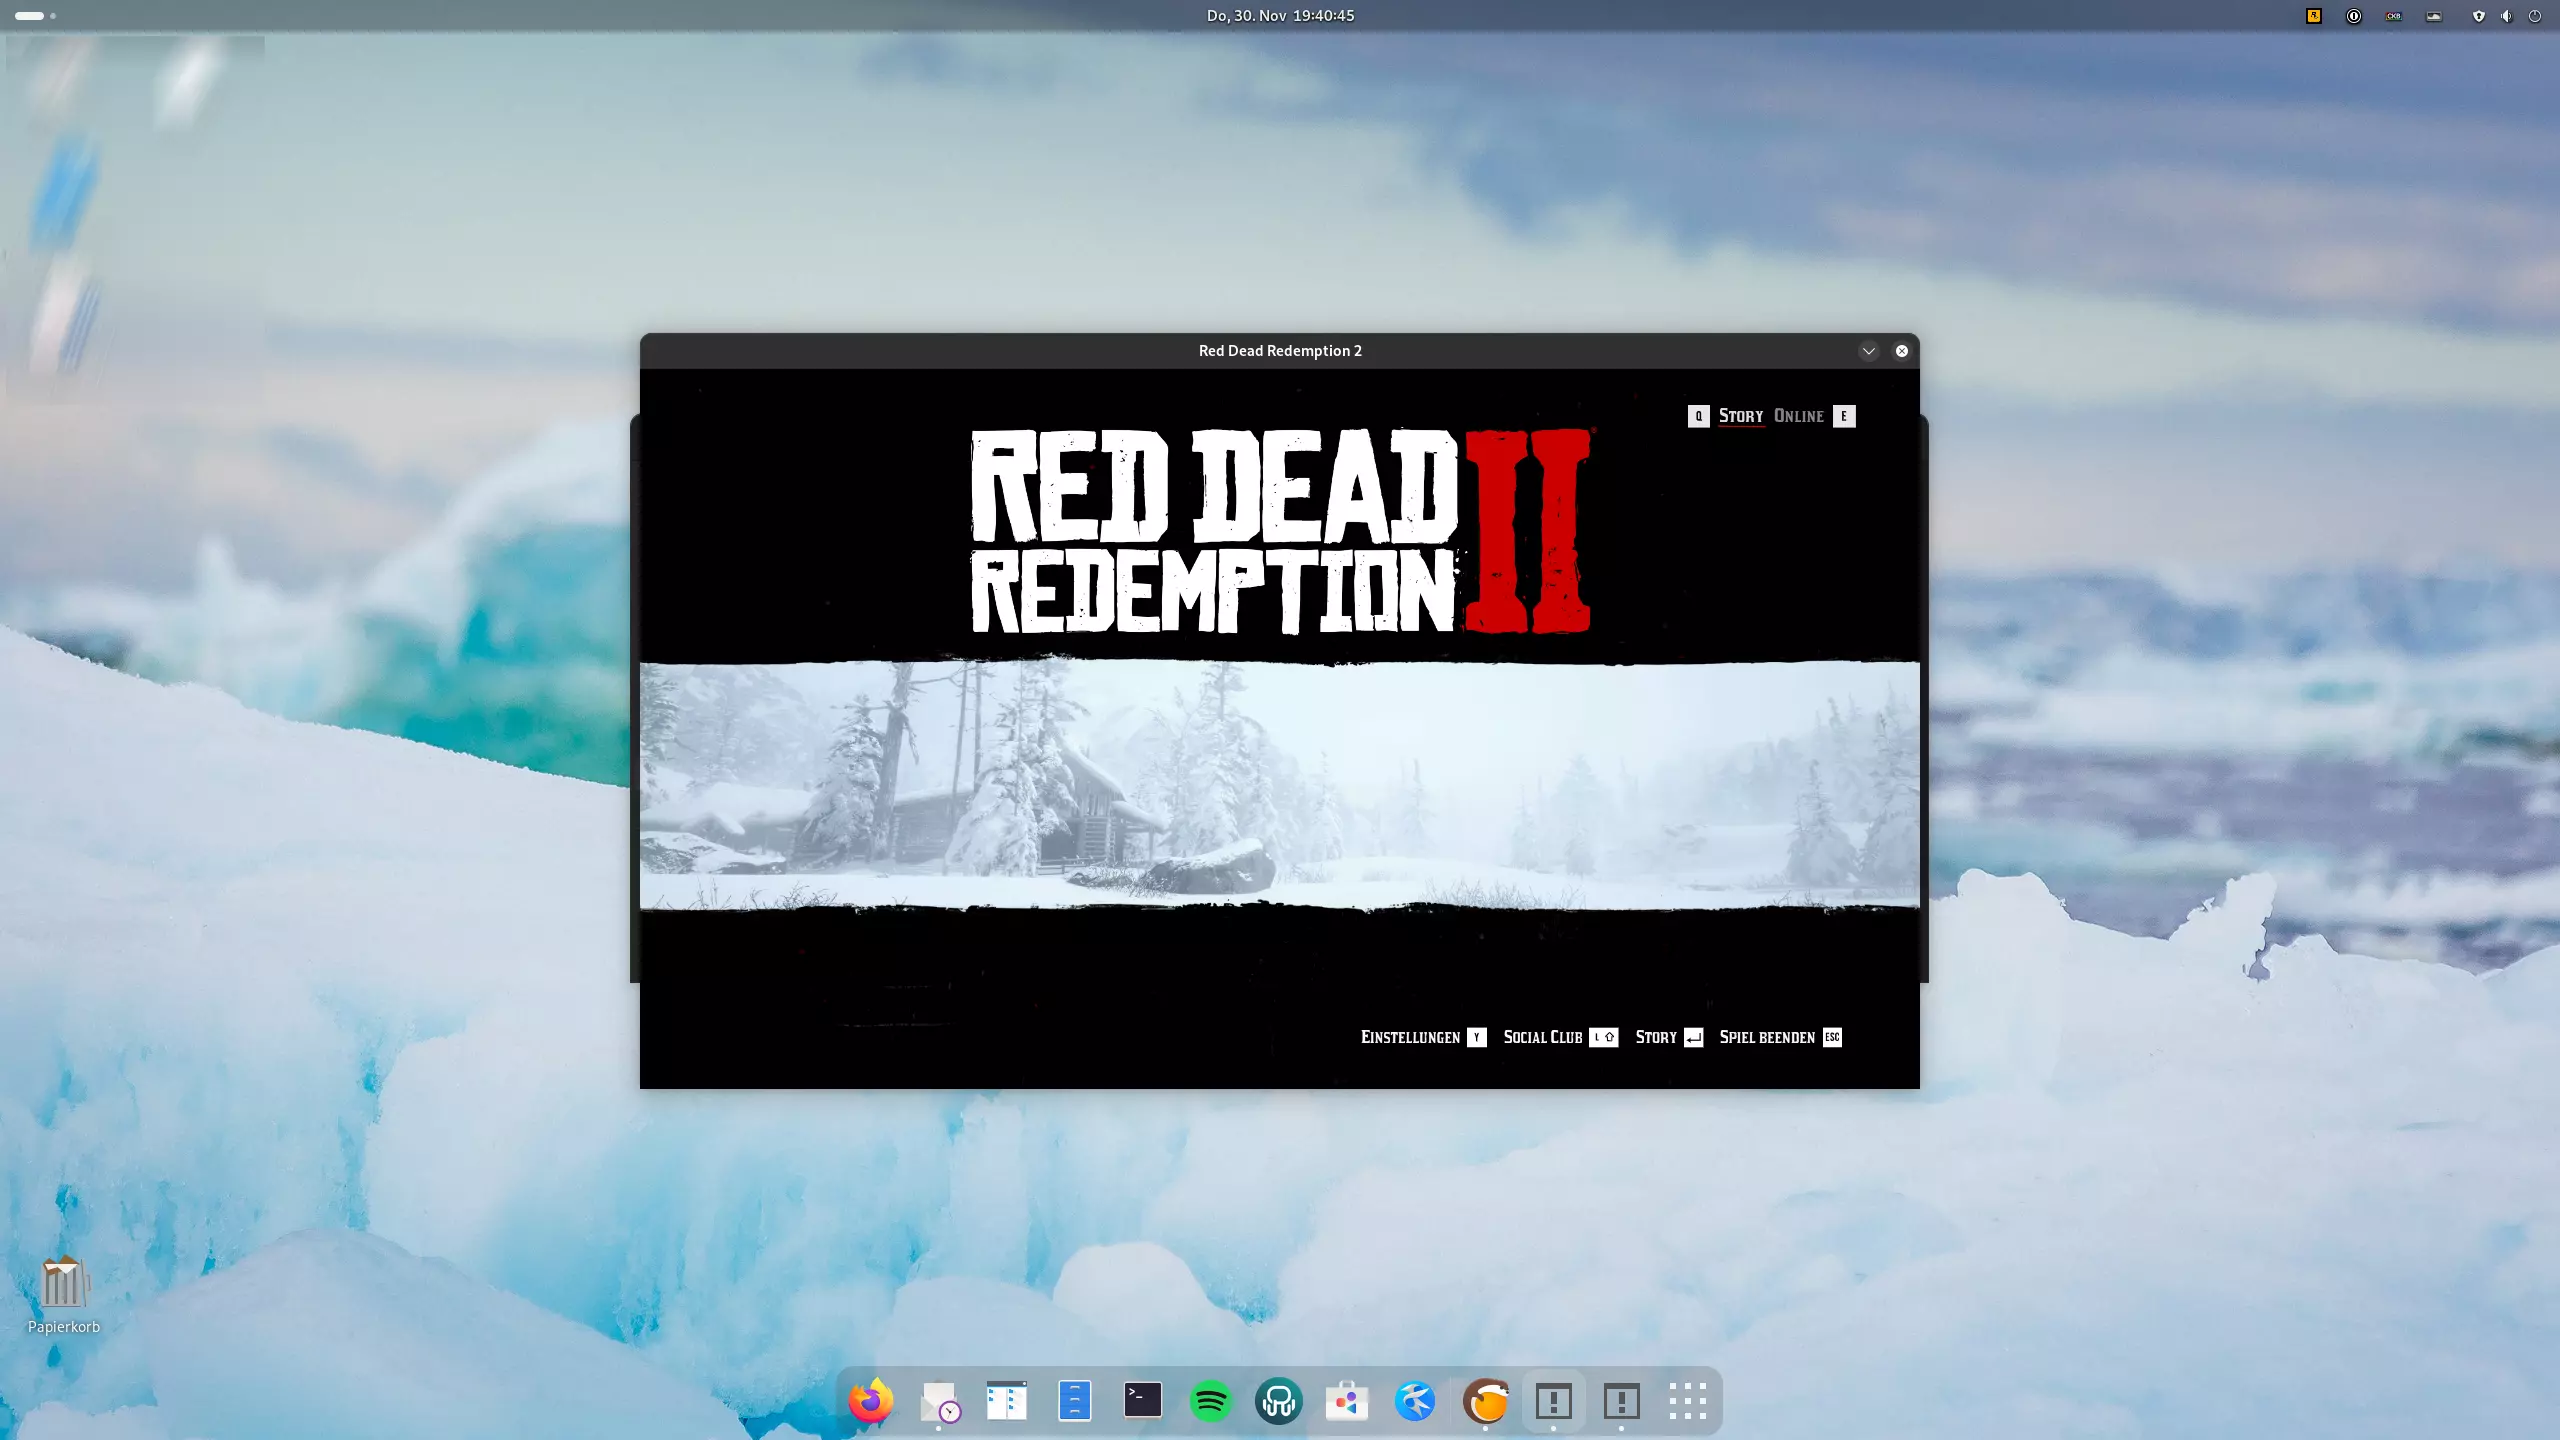Open the power menu in the top bar
This screenshot has height=1440, width=2560.
[x=2534, y=16]
